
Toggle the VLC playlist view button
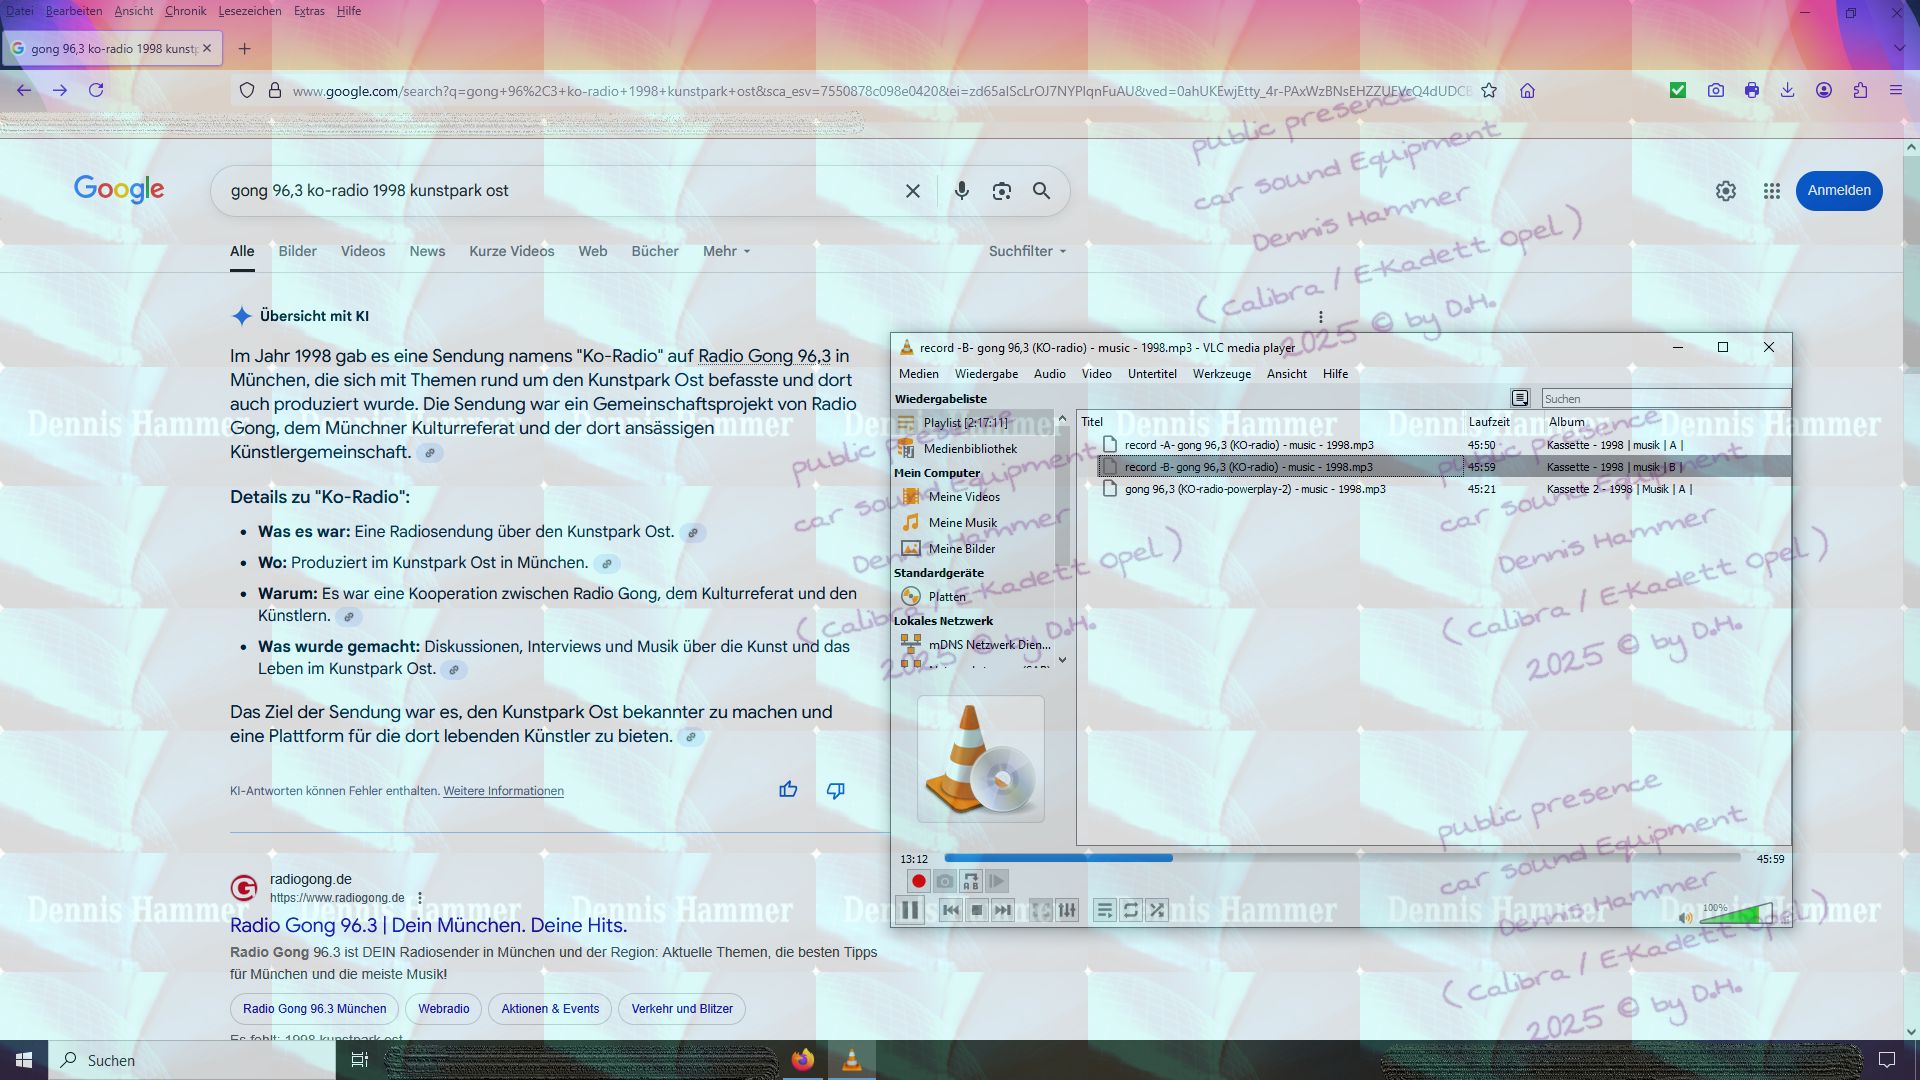click(1104, 910)
